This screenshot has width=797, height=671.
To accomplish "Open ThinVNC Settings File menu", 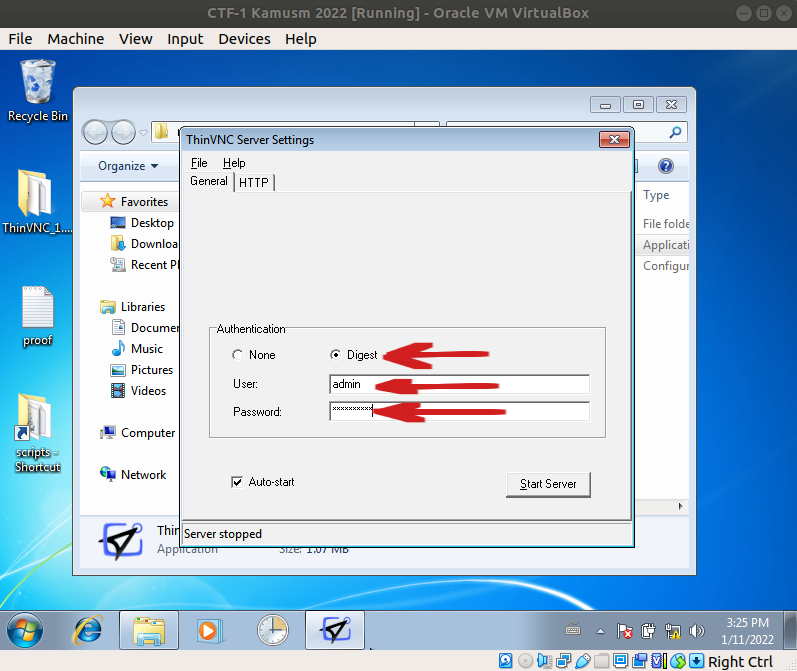I will (x=199, y=163).
